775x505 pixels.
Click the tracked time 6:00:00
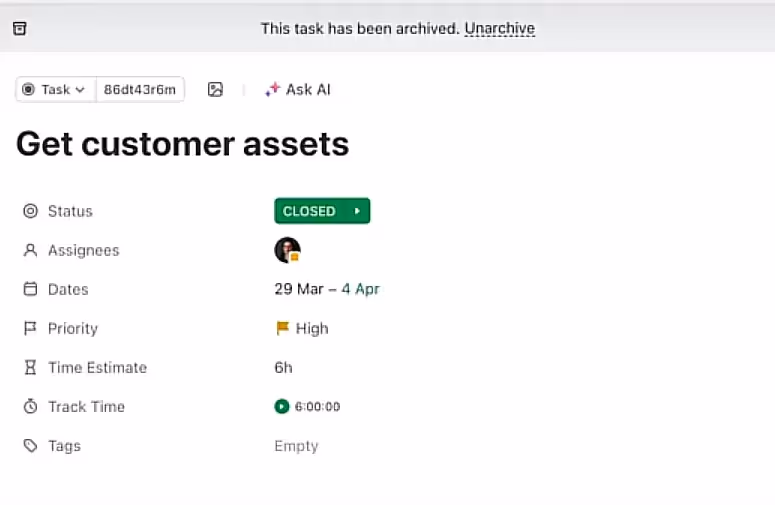point(317,406)
